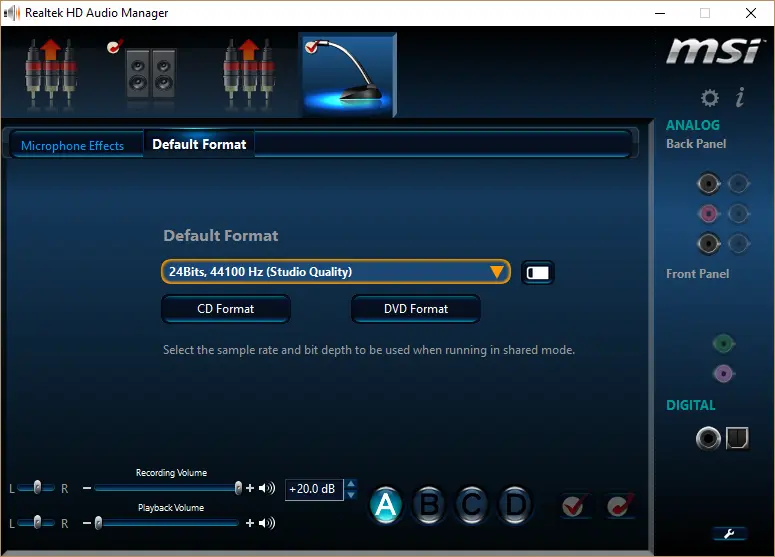Select preset C
775x557 pixels.
pyautogui.click(x=472, y=505)
